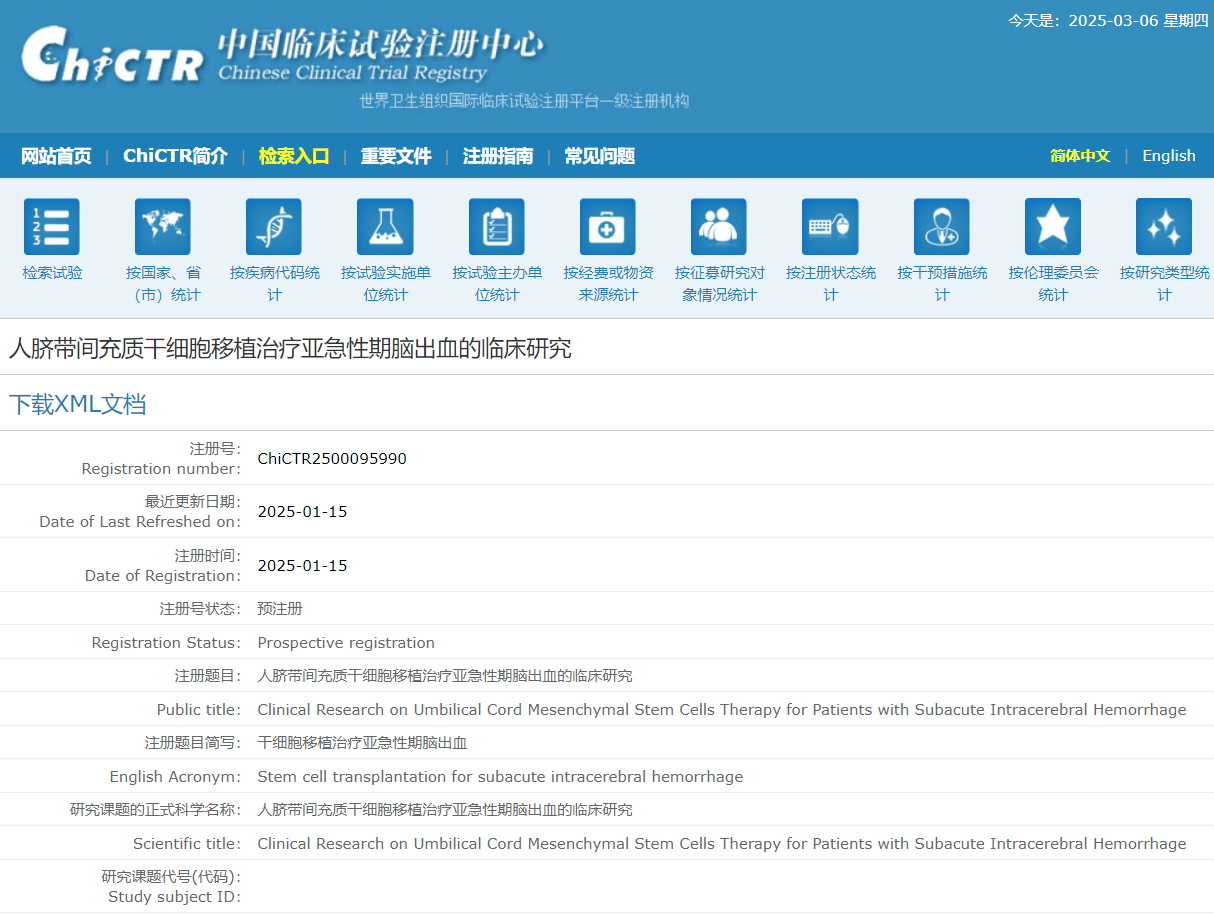This screenshot has height=914, width=1214.
Task: Switch language to English
Action: [1169, 156]
